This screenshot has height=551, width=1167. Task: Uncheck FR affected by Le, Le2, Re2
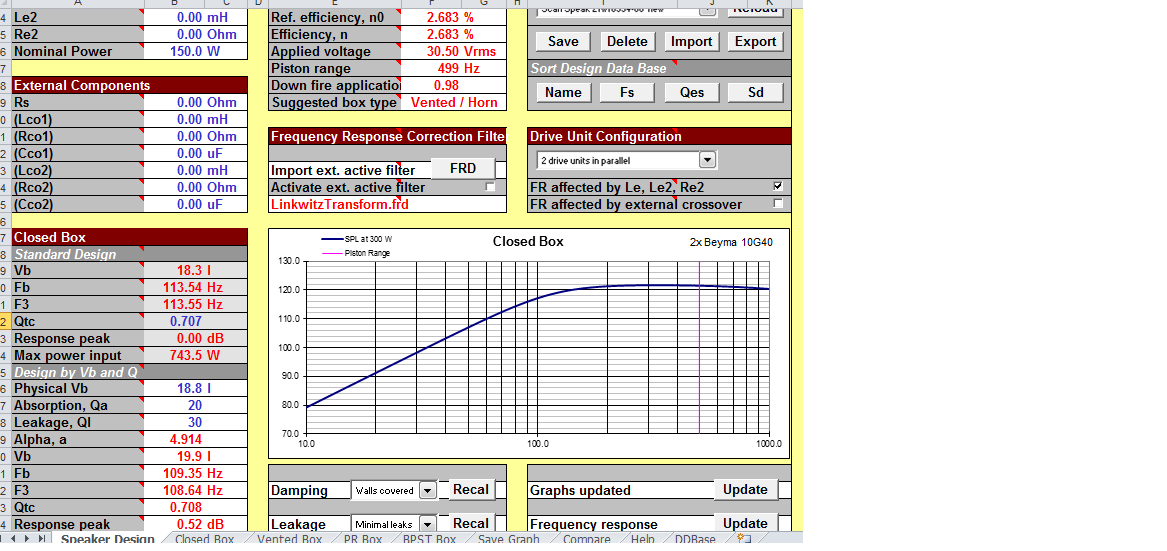[778, 186]
